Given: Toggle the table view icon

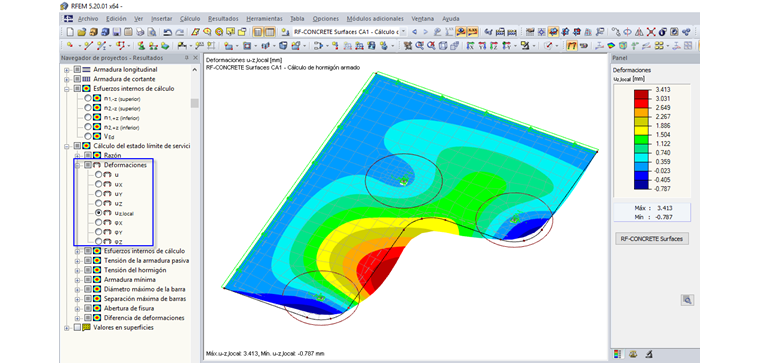Looking at the screenshot, I should pos(269,32).
